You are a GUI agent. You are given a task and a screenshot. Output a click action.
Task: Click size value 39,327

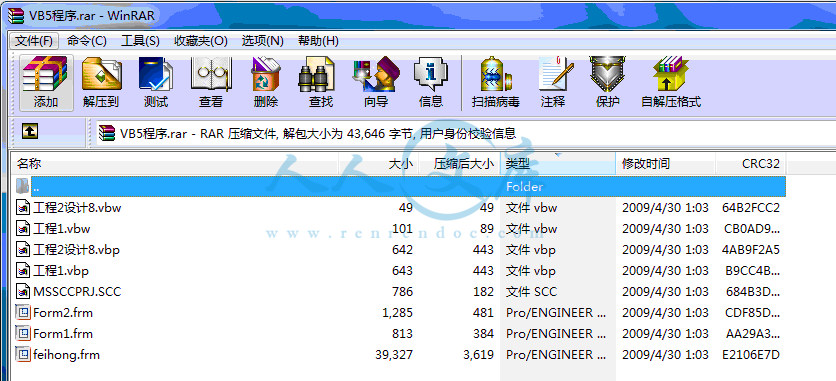394,355
